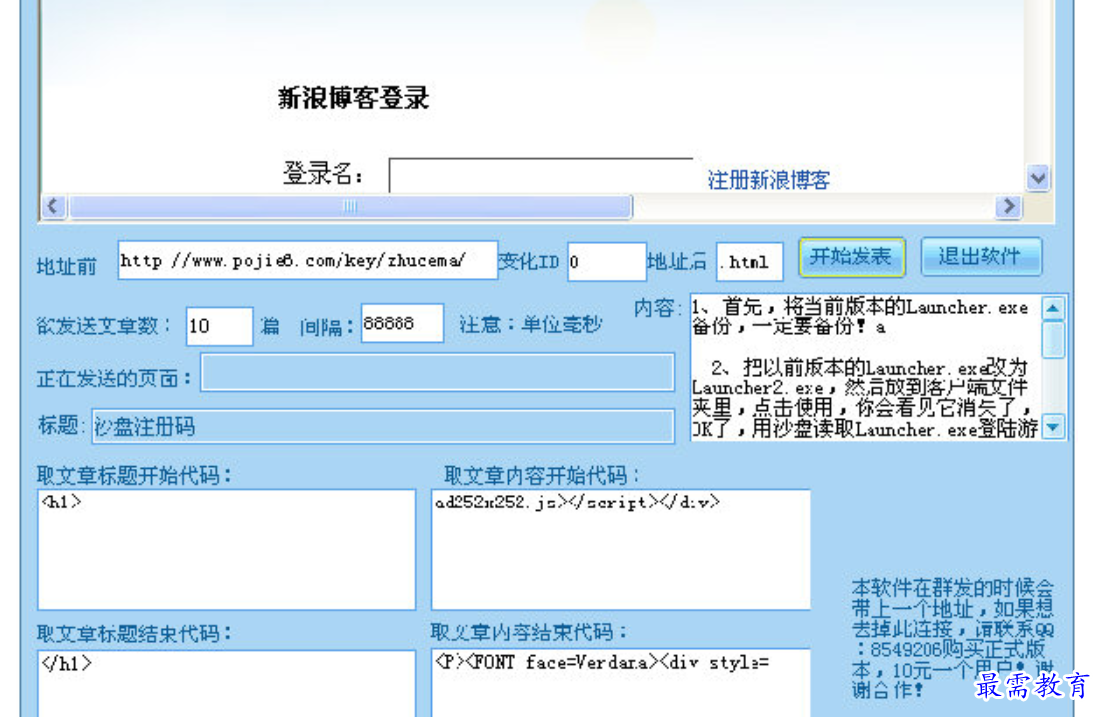Click the 标题 field containing 沙盘注册码
Viewport: 1098px width, 717px height.
coord(383,426)
